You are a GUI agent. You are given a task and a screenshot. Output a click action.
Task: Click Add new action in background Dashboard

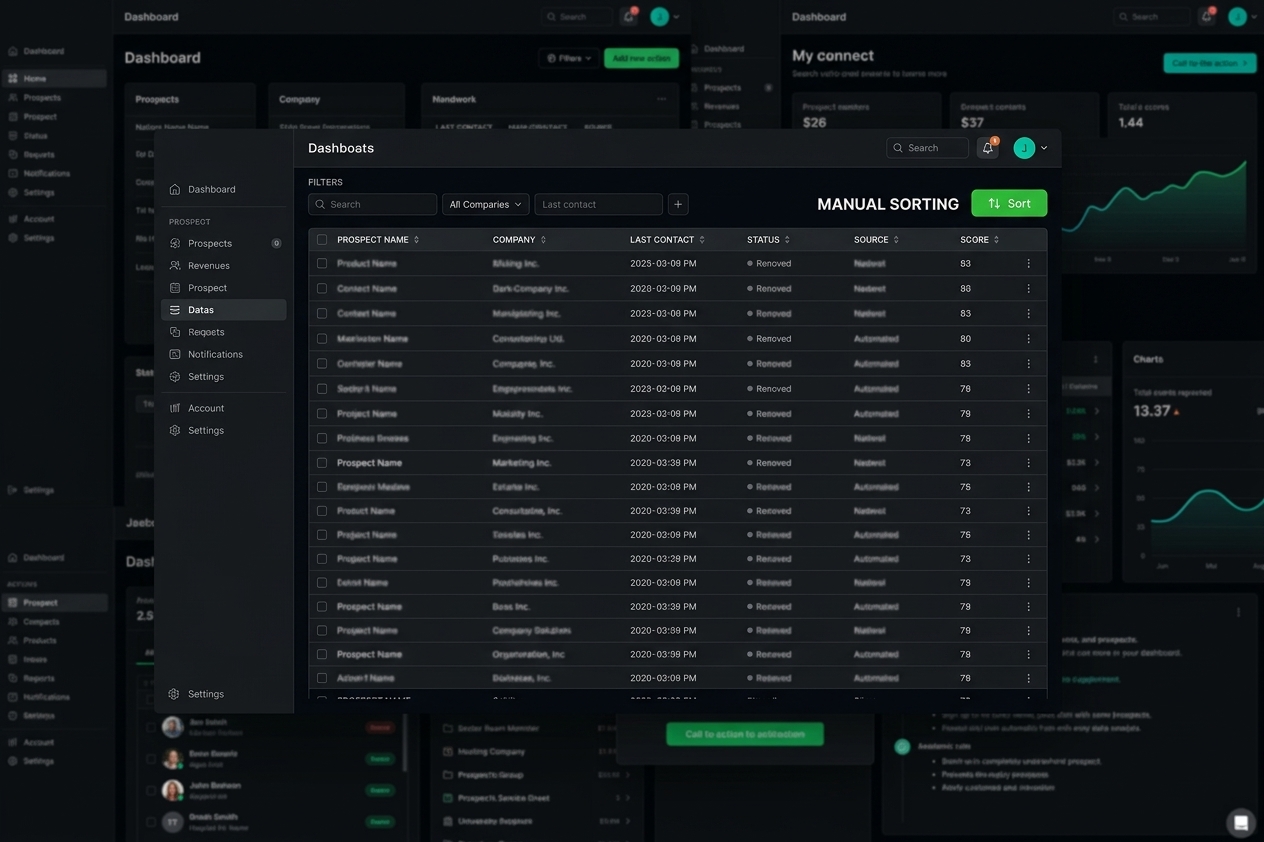click(641, 58)
